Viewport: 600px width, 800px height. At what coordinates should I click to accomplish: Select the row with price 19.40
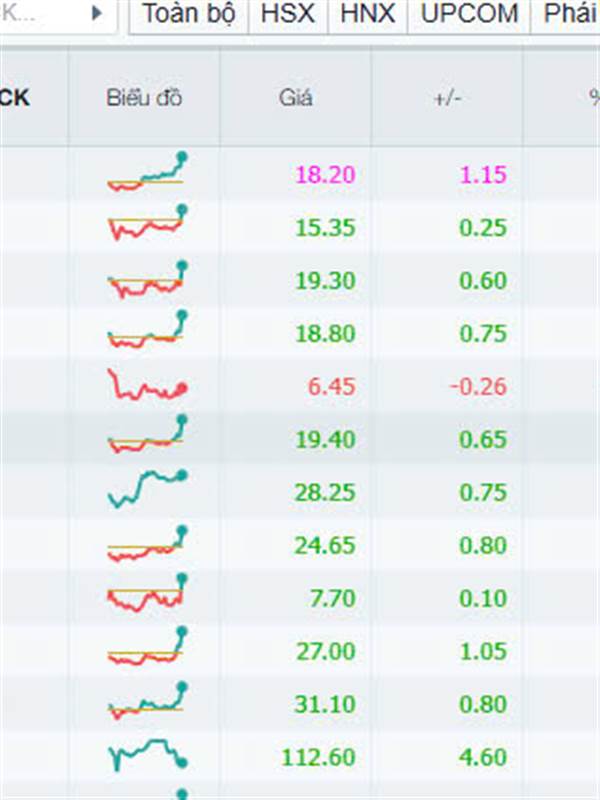(x=300, y=439)
